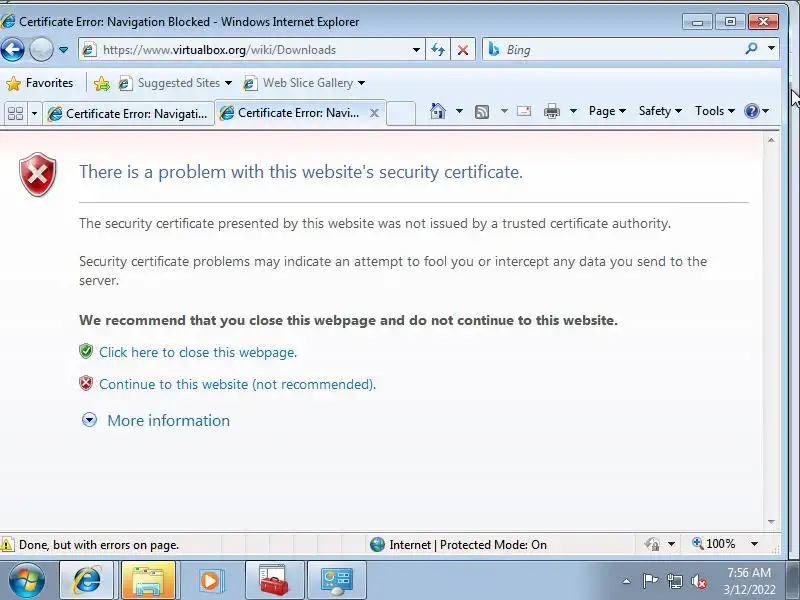This screenshot has width=800, height=600.
Task: Click the Internet Explorer taskbar icon
Action: point(87,581)
